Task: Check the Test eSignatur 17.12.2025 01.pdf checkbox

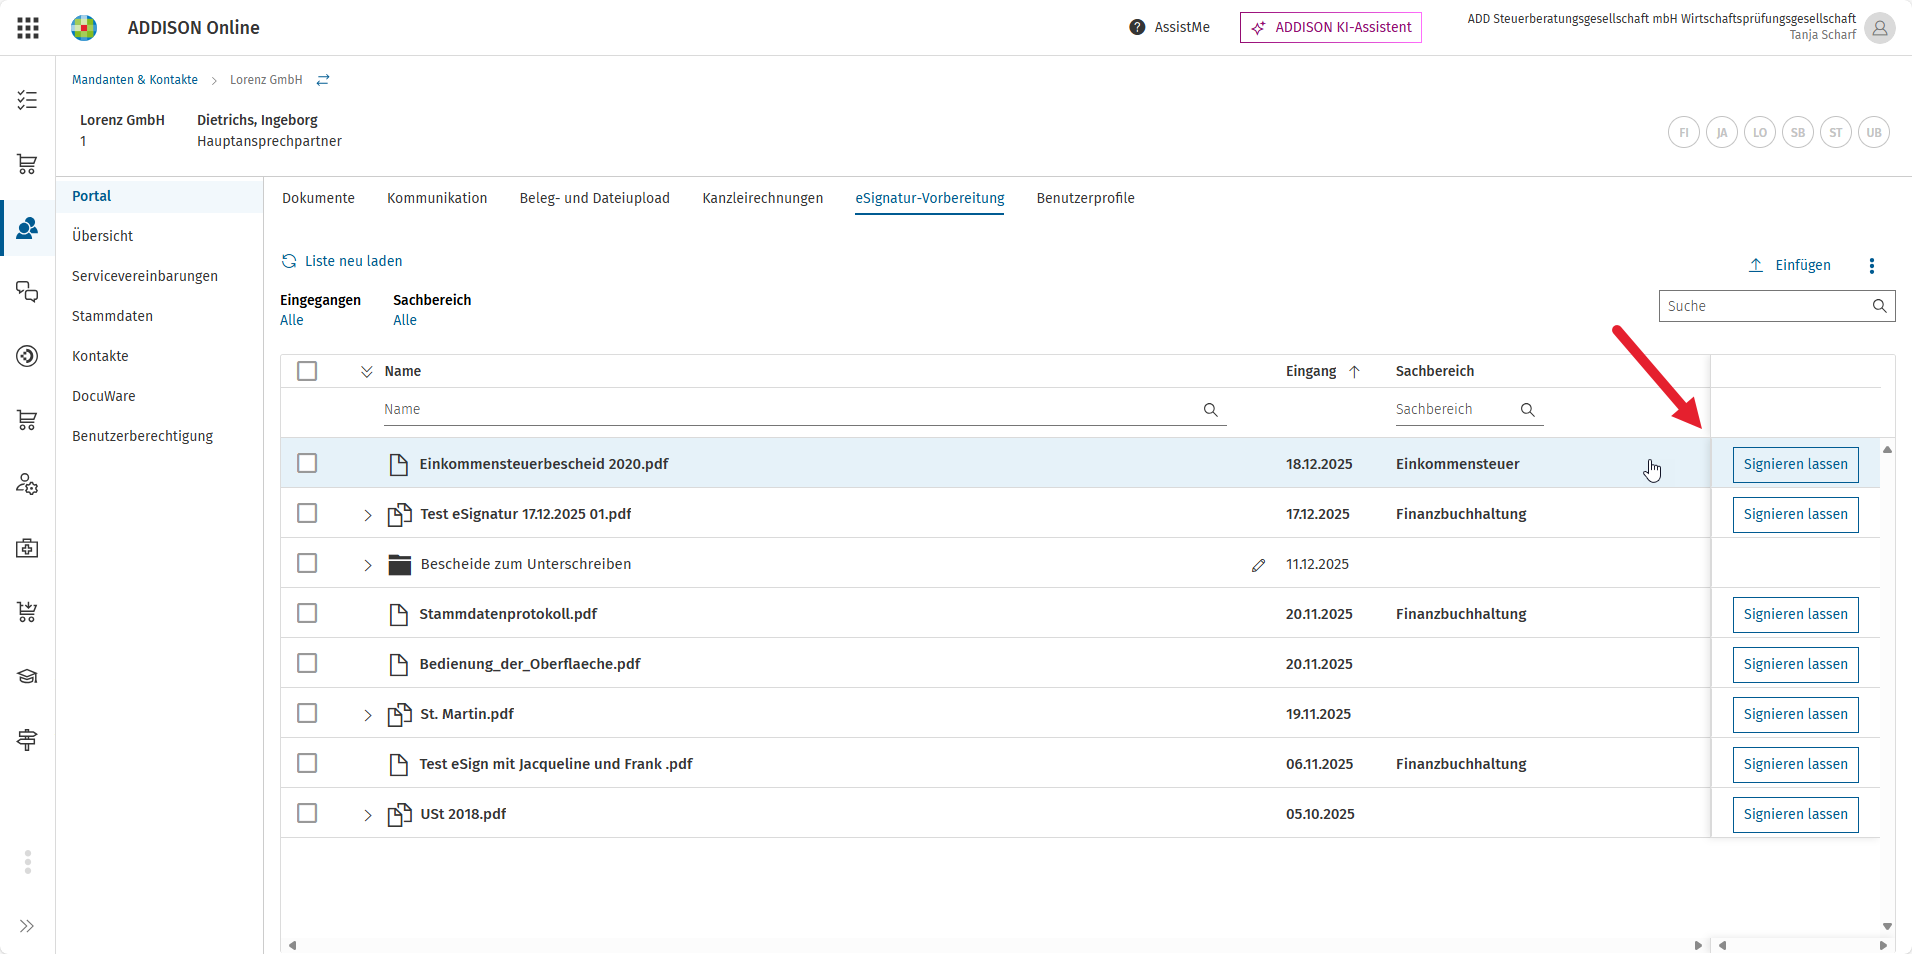Action: (307, 513)
